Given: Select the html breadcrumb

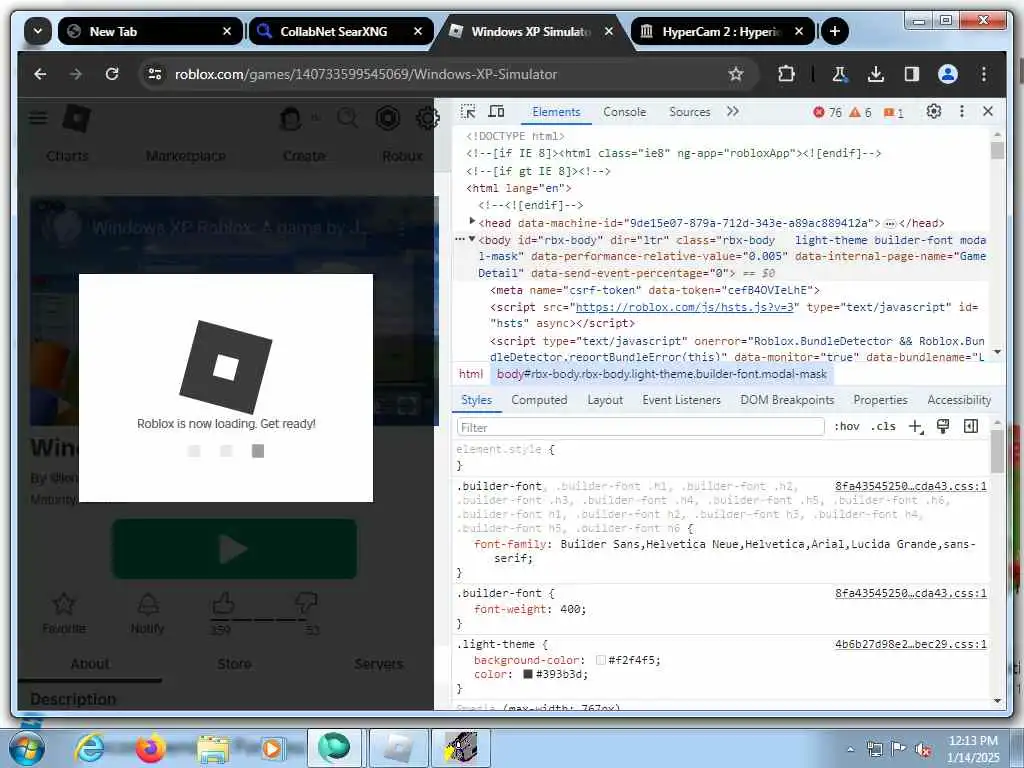Looking at the screenshot, I should tap(471, 374).
